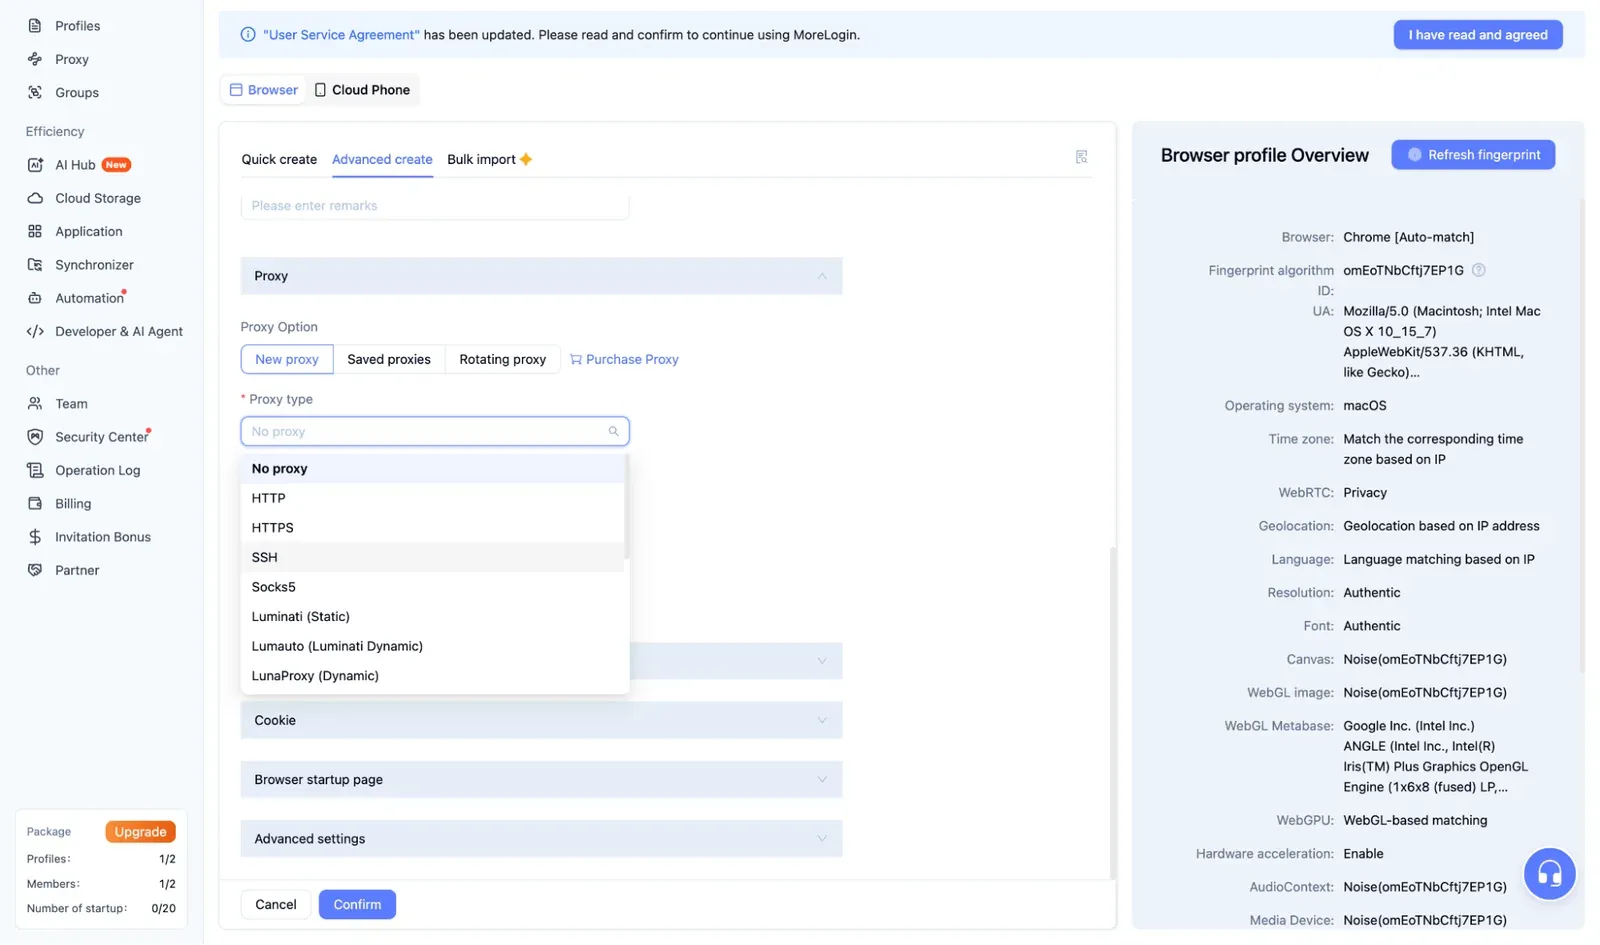Open Profiles in the sidebar
Image resolution: width=1600 pixels, height=945 pixels.
click(77, 26)
